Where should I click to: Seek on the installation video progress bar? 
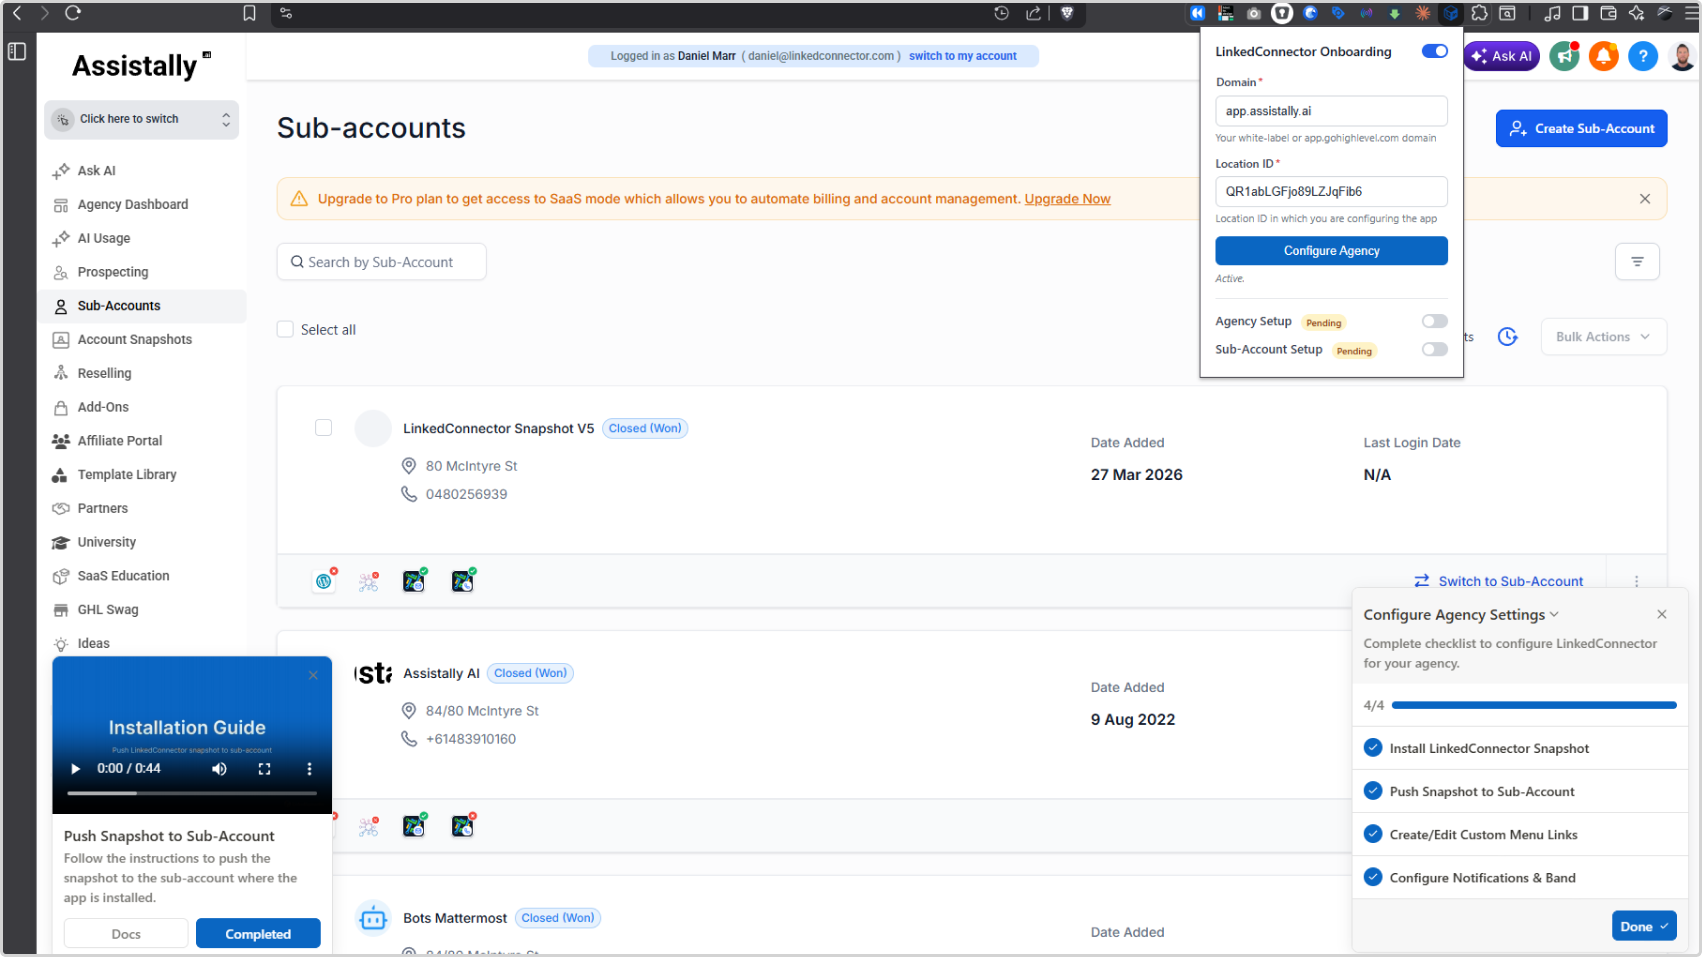192,793
